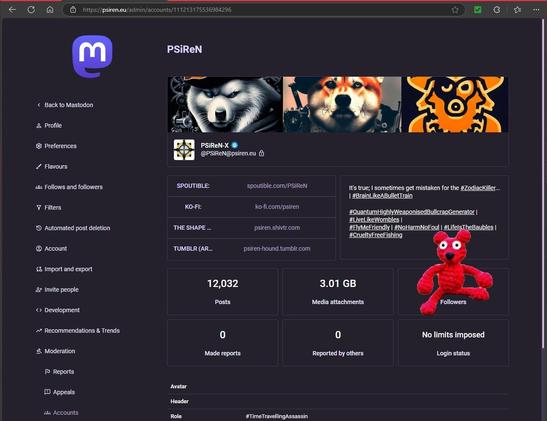This screenshot has height=421, width=547.
Task: Click the Profile person icon in sidebar
Action: [x=39, y=126]
